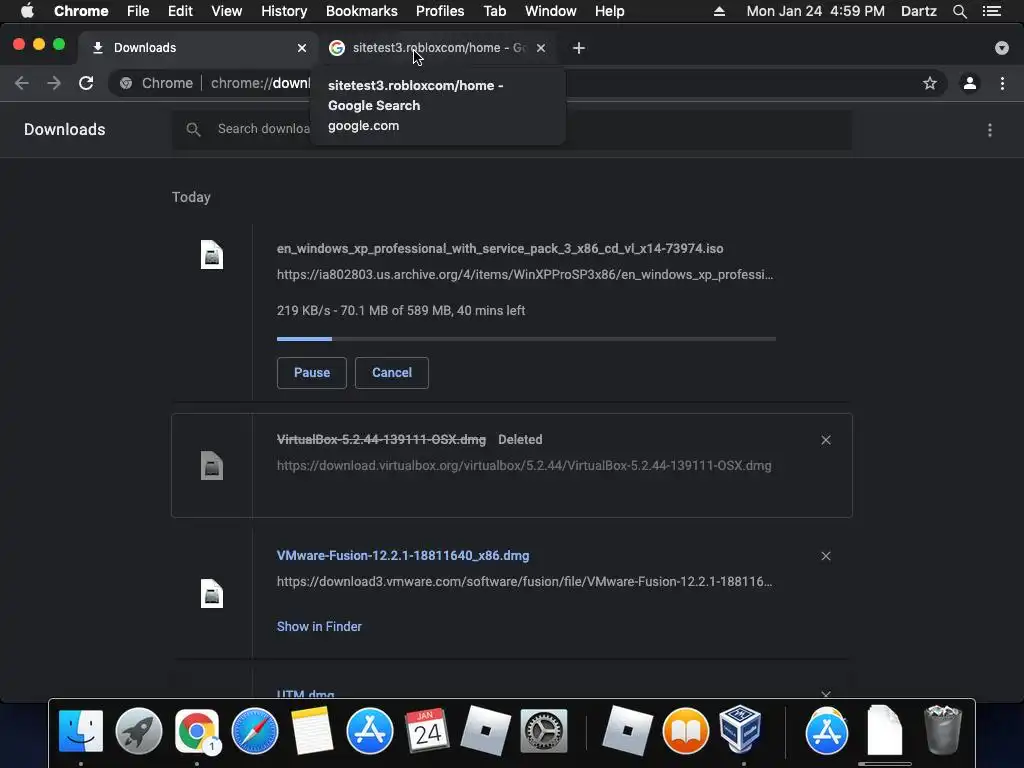Open the download3.vmware.com URL link

[524, 581]
